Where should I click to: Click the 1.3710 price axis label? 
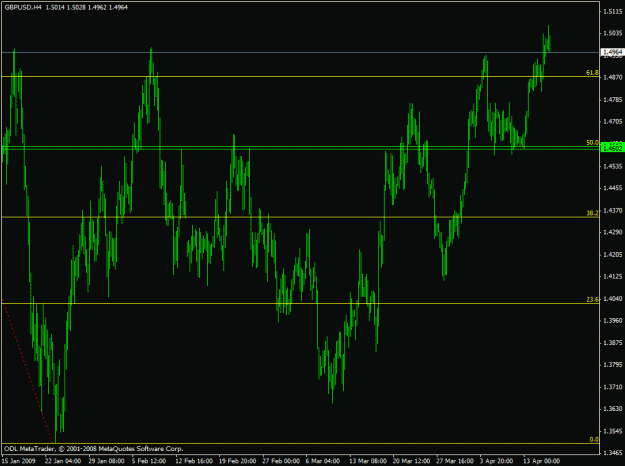tap(613, 387)
